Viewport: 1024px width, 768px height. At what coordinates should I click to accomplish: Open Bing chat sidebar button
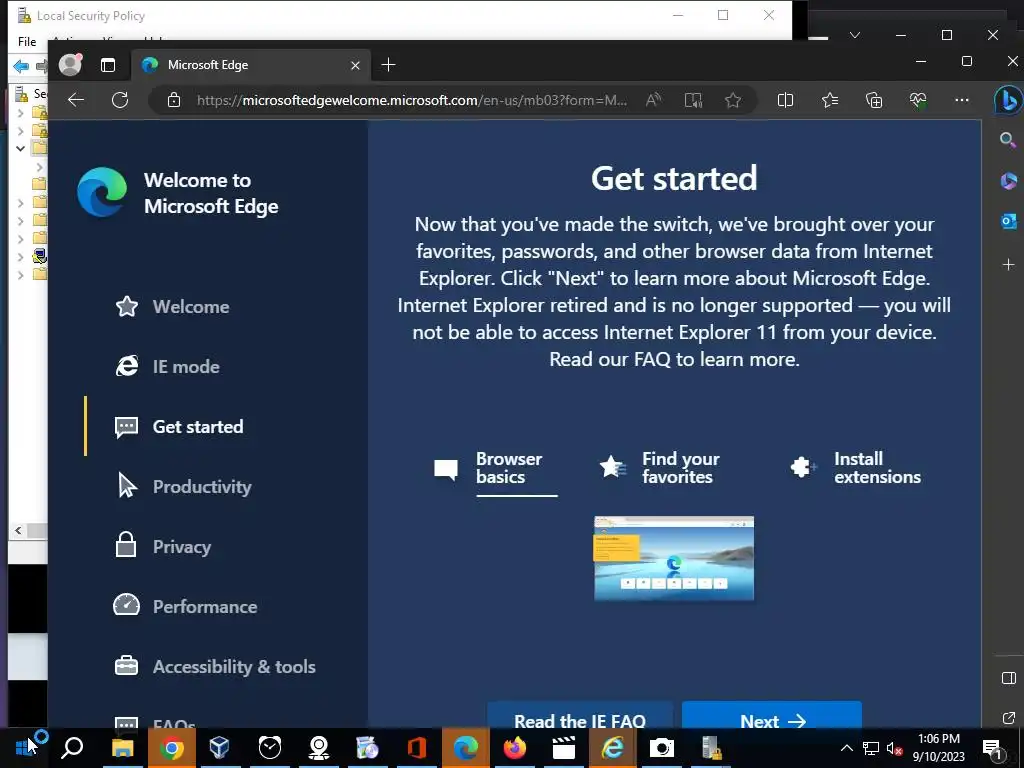coord(1007,101)
